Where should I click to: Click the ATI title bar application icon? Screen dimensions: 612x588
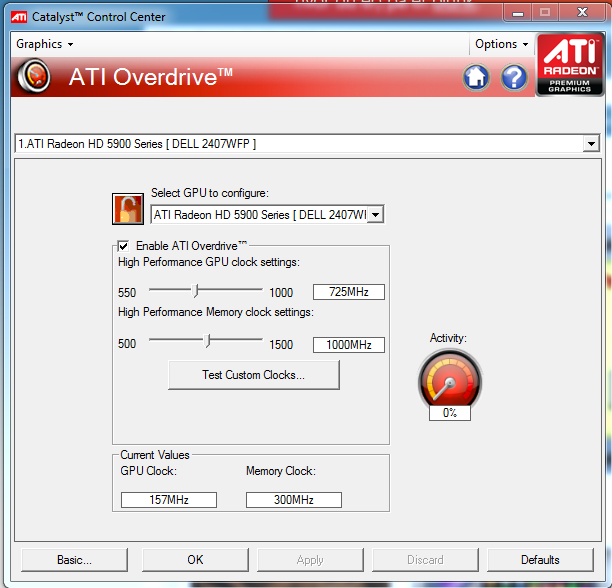tap(19, 17)
